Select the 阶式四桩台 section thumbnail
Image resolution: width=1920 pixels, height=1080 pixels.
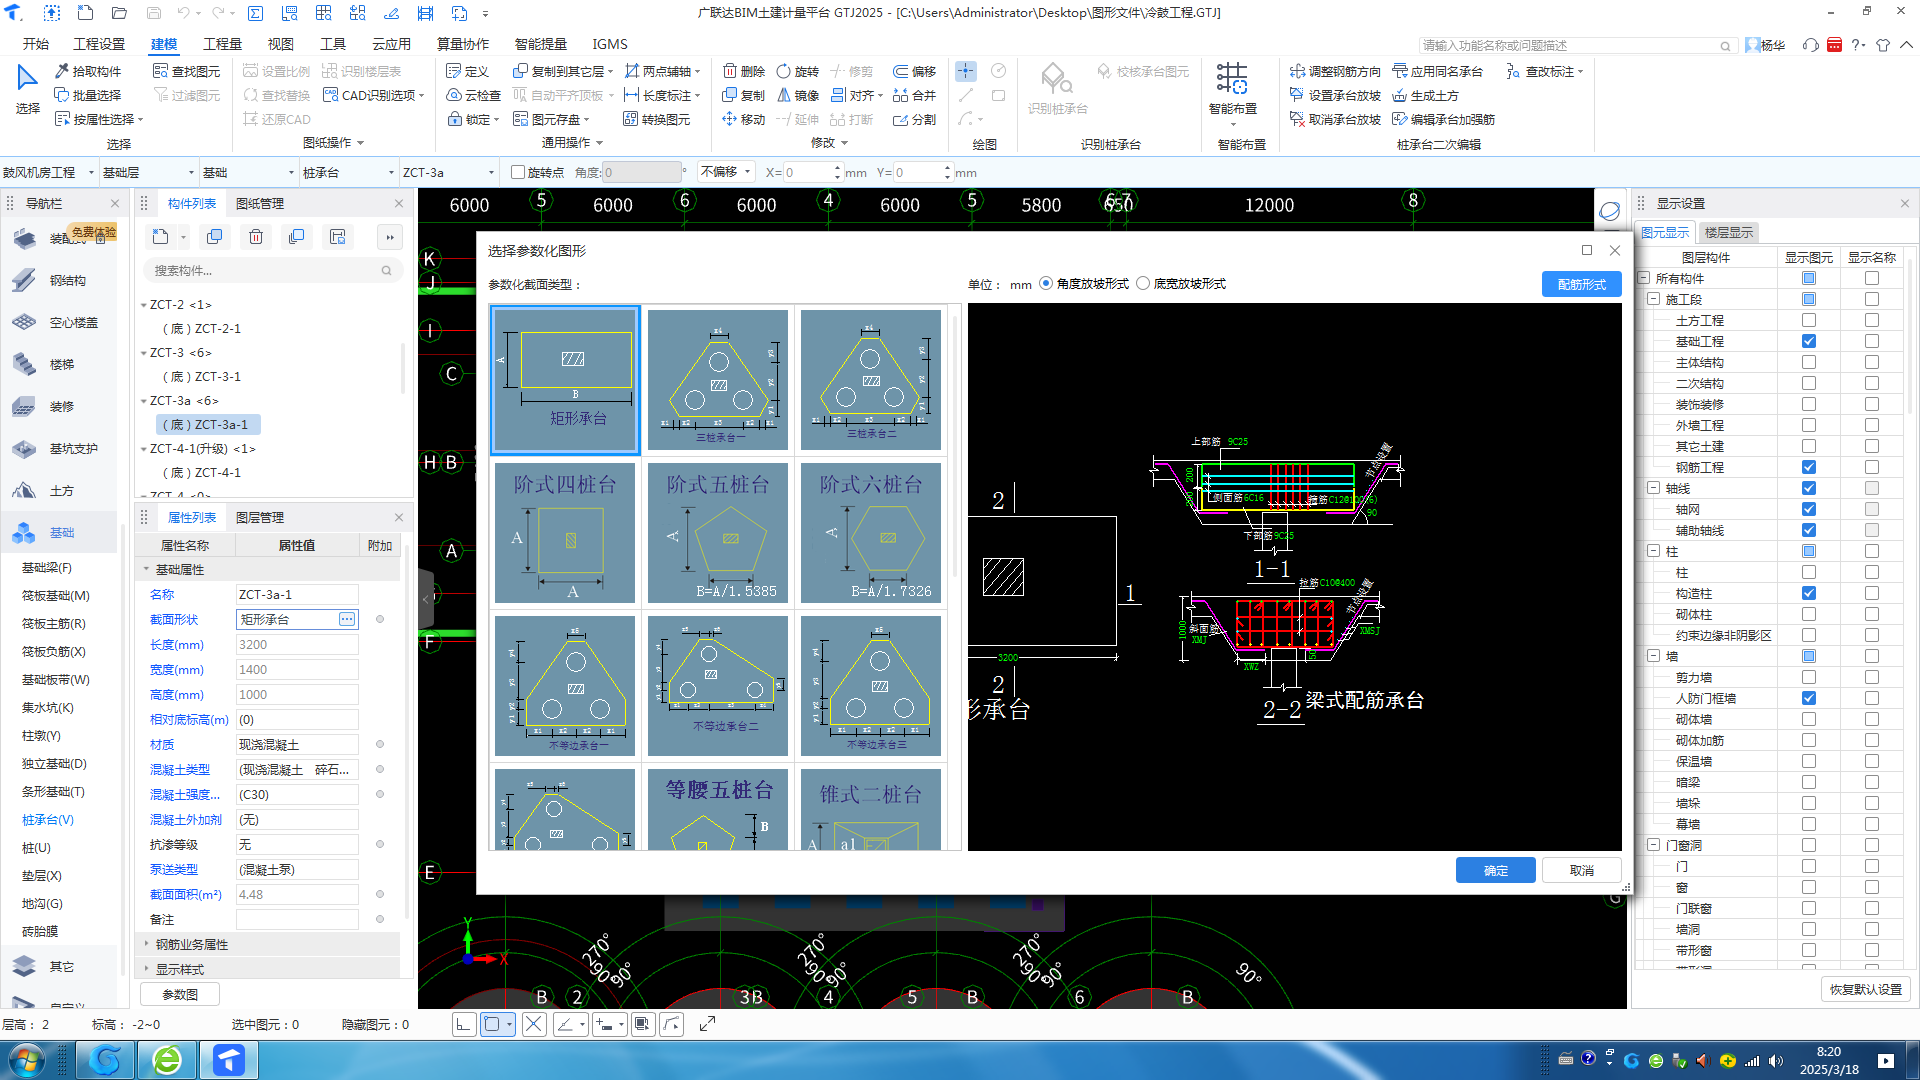[x=565, y=533]
